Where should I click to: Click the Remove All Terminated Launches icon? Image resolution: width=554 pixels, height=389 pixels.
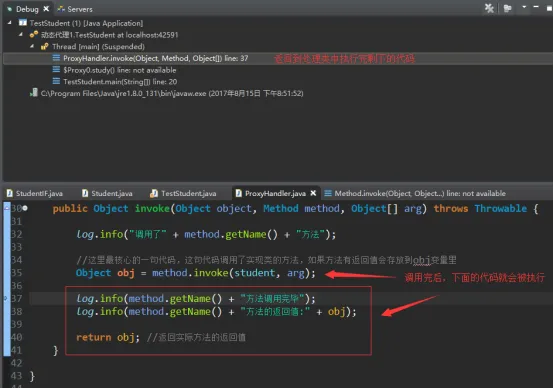coord(489,8)
